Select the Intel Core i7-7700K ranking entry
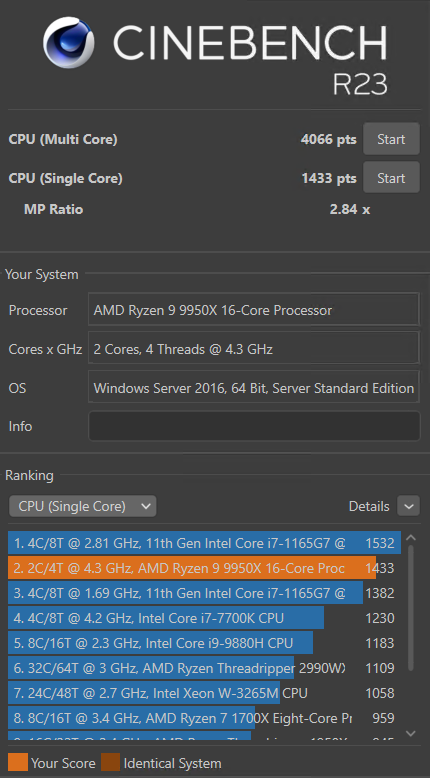This screenshot has width=430, height=778. tap(204, 618)
